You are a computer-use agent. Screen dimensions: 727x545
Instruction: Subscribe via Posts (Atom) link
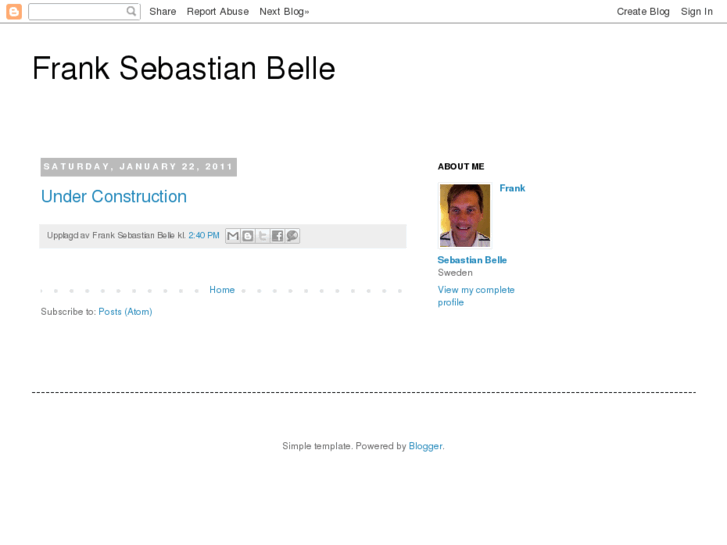125,312
